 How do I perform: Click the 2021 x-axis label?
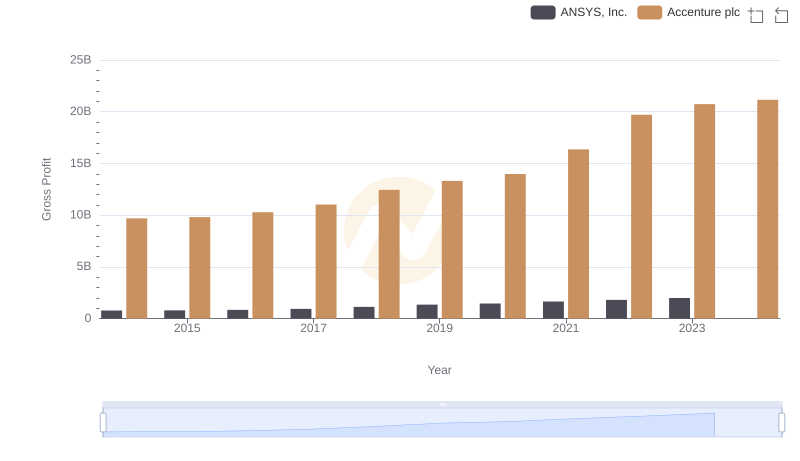point(565,328)
